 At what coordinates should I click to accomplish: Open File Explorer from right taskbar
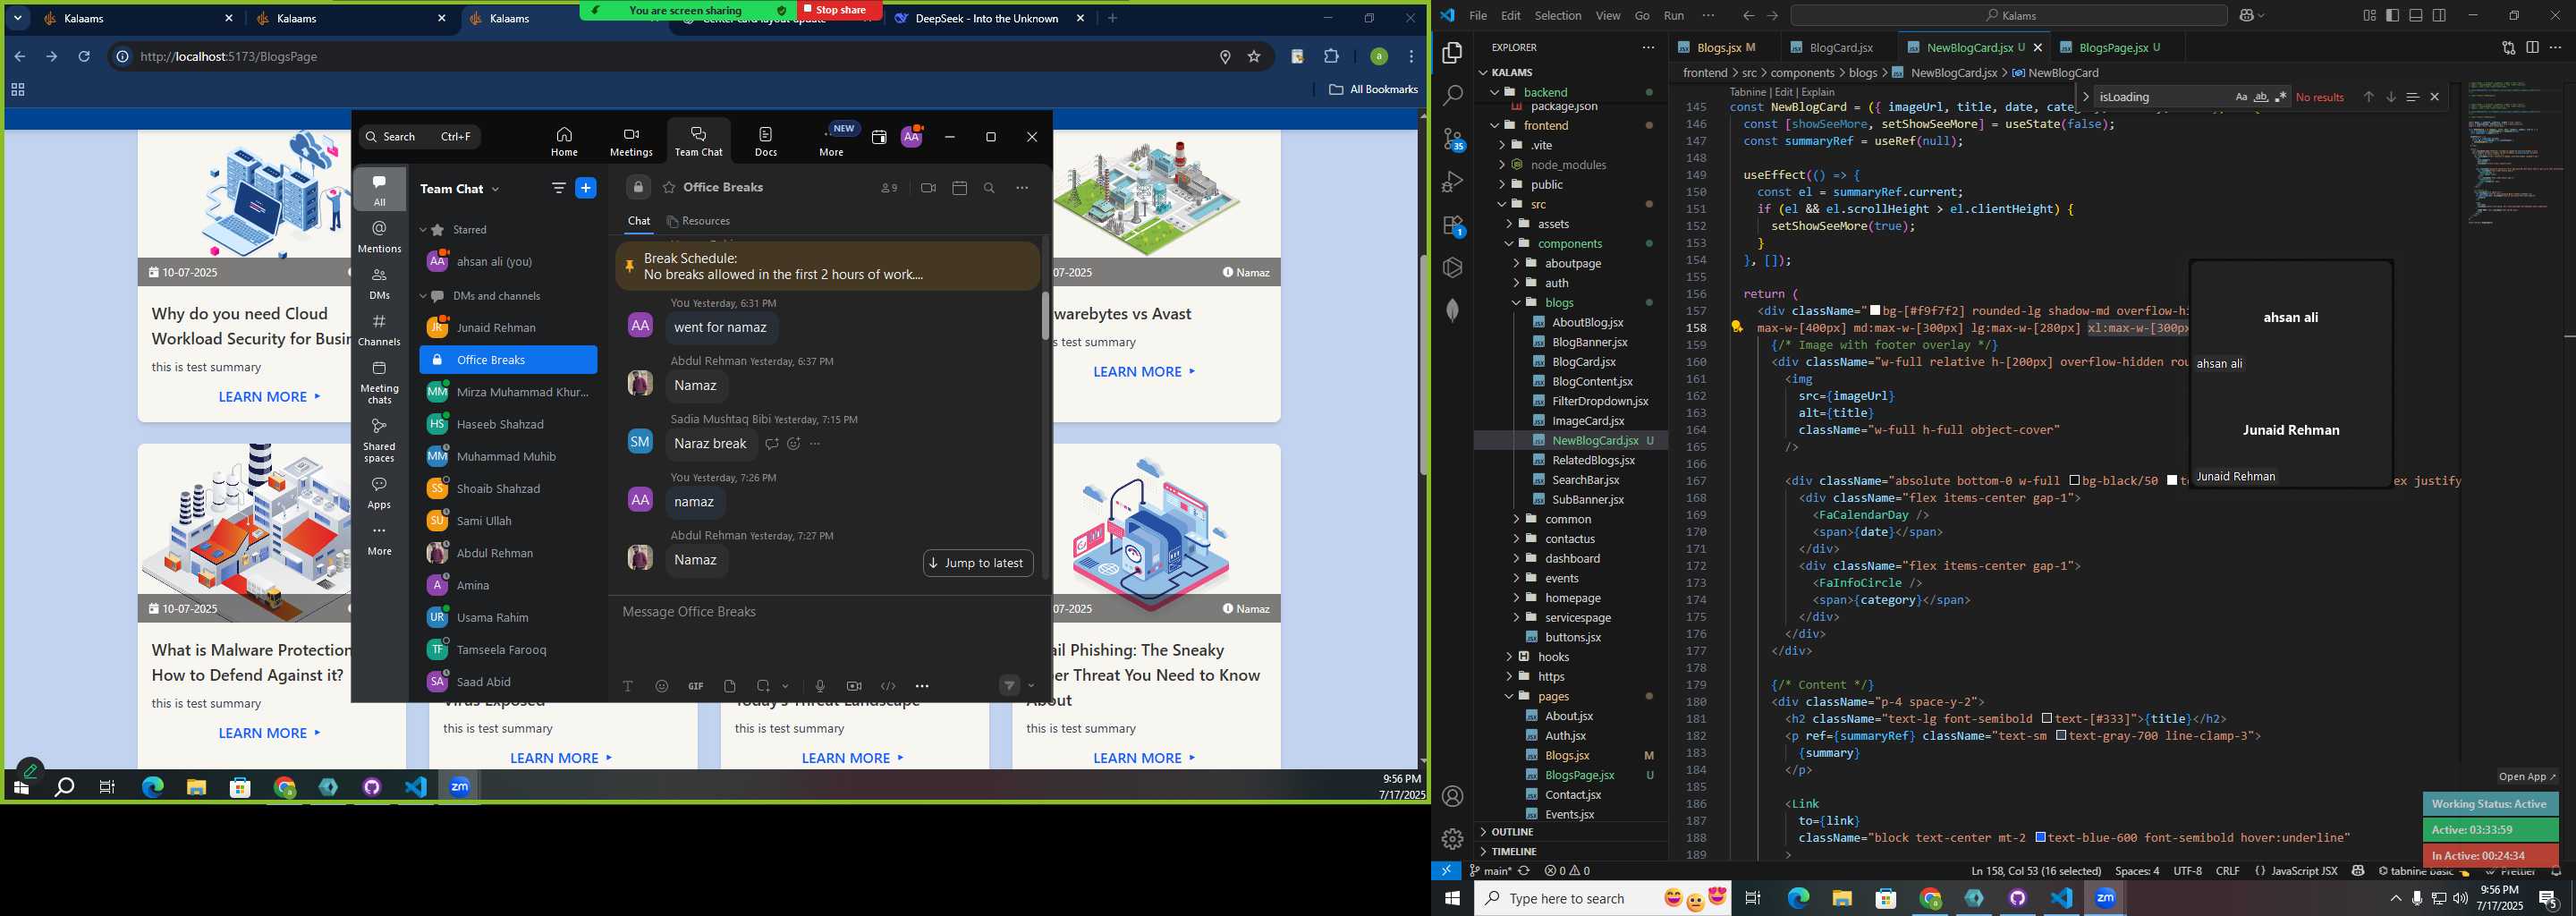click(x=1842, y=899)
